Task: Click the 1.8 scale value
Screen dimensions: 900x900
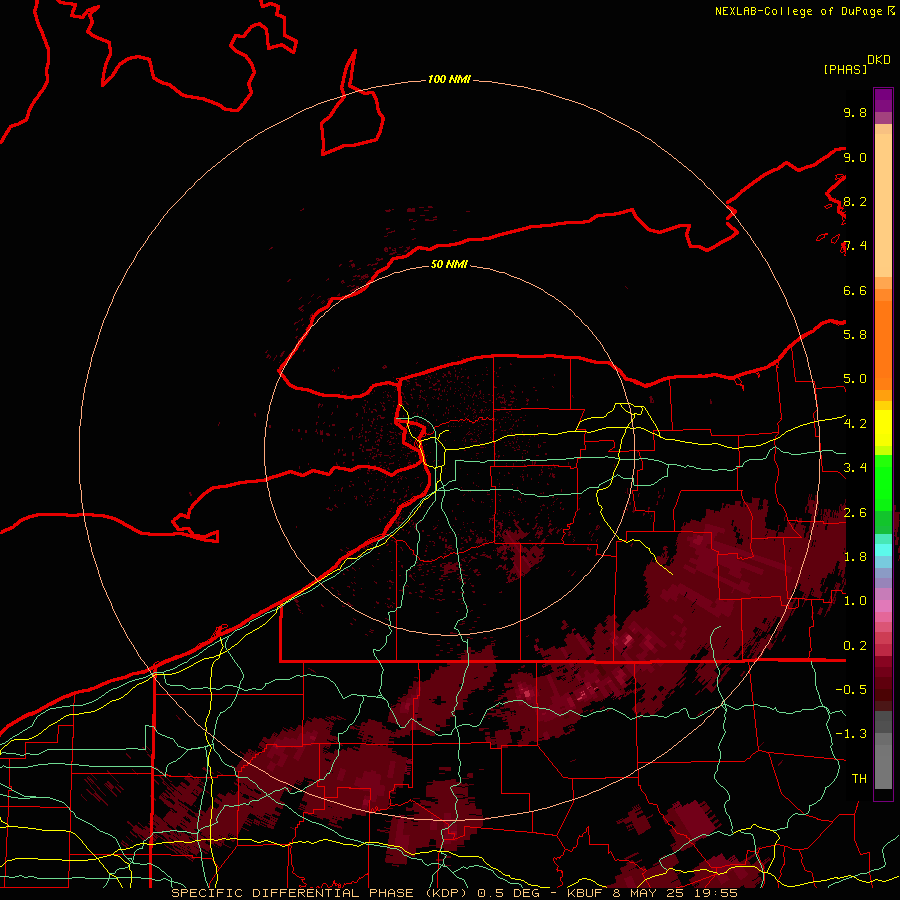Action: click(855, 557)
